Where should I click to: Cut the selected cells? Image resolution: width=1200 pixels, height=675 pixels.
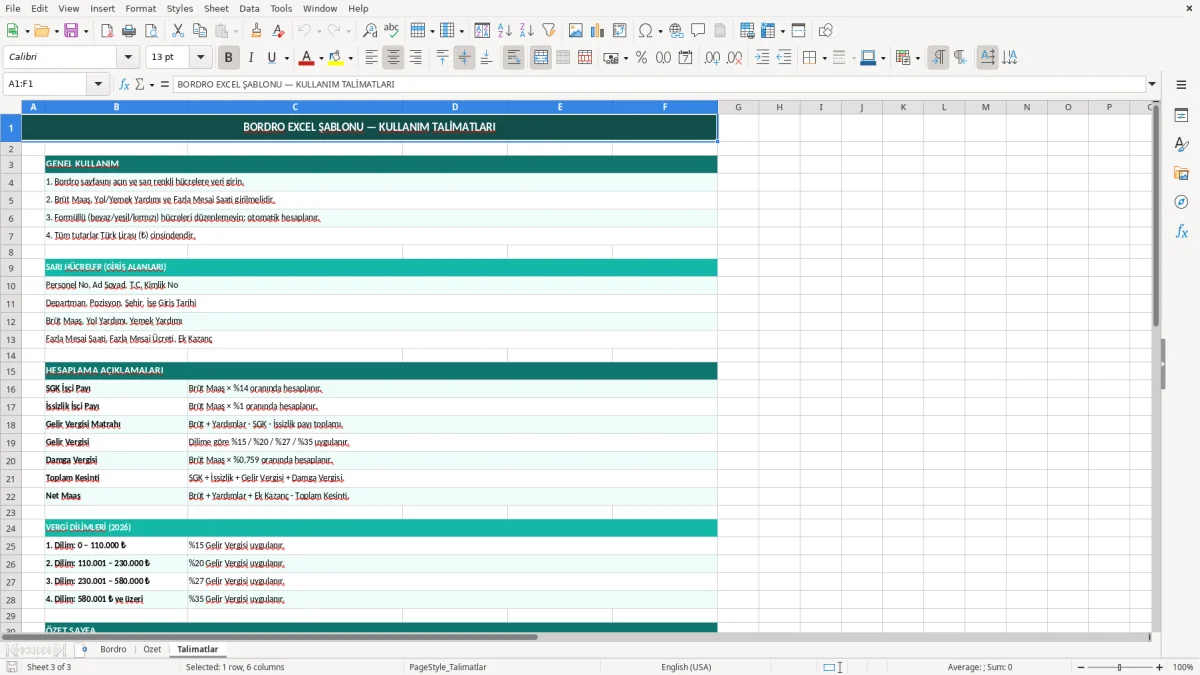tap(178, 30)
